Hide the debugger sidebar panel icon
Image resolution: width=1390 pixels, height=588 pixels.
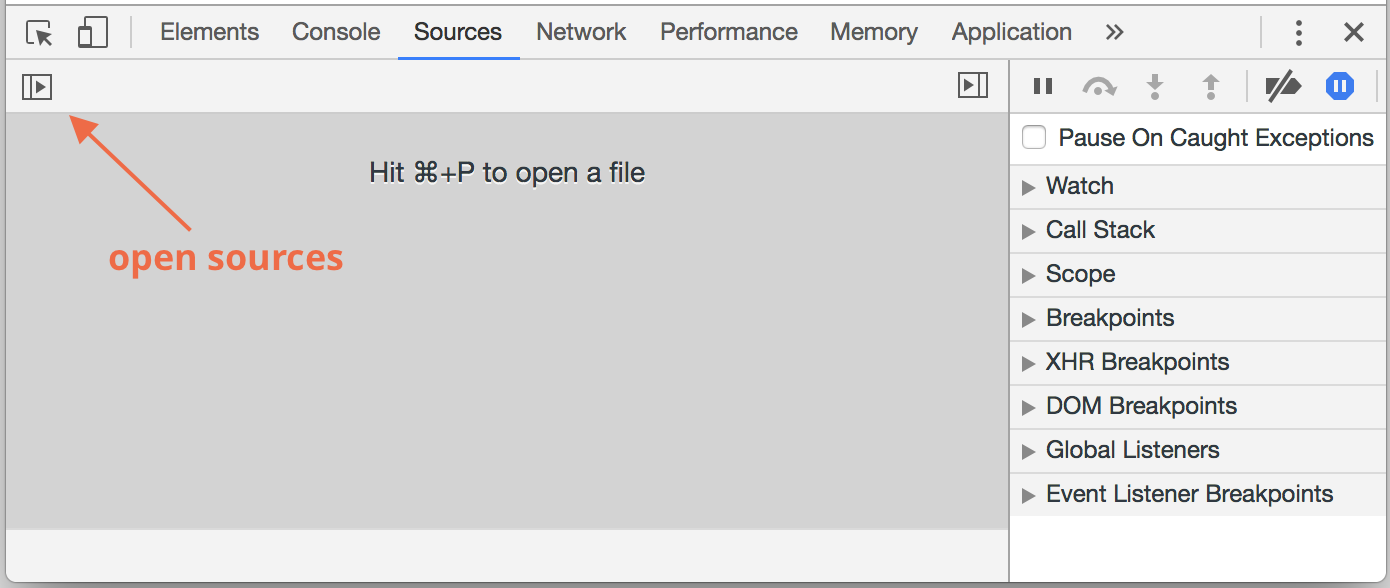point(973,86)
